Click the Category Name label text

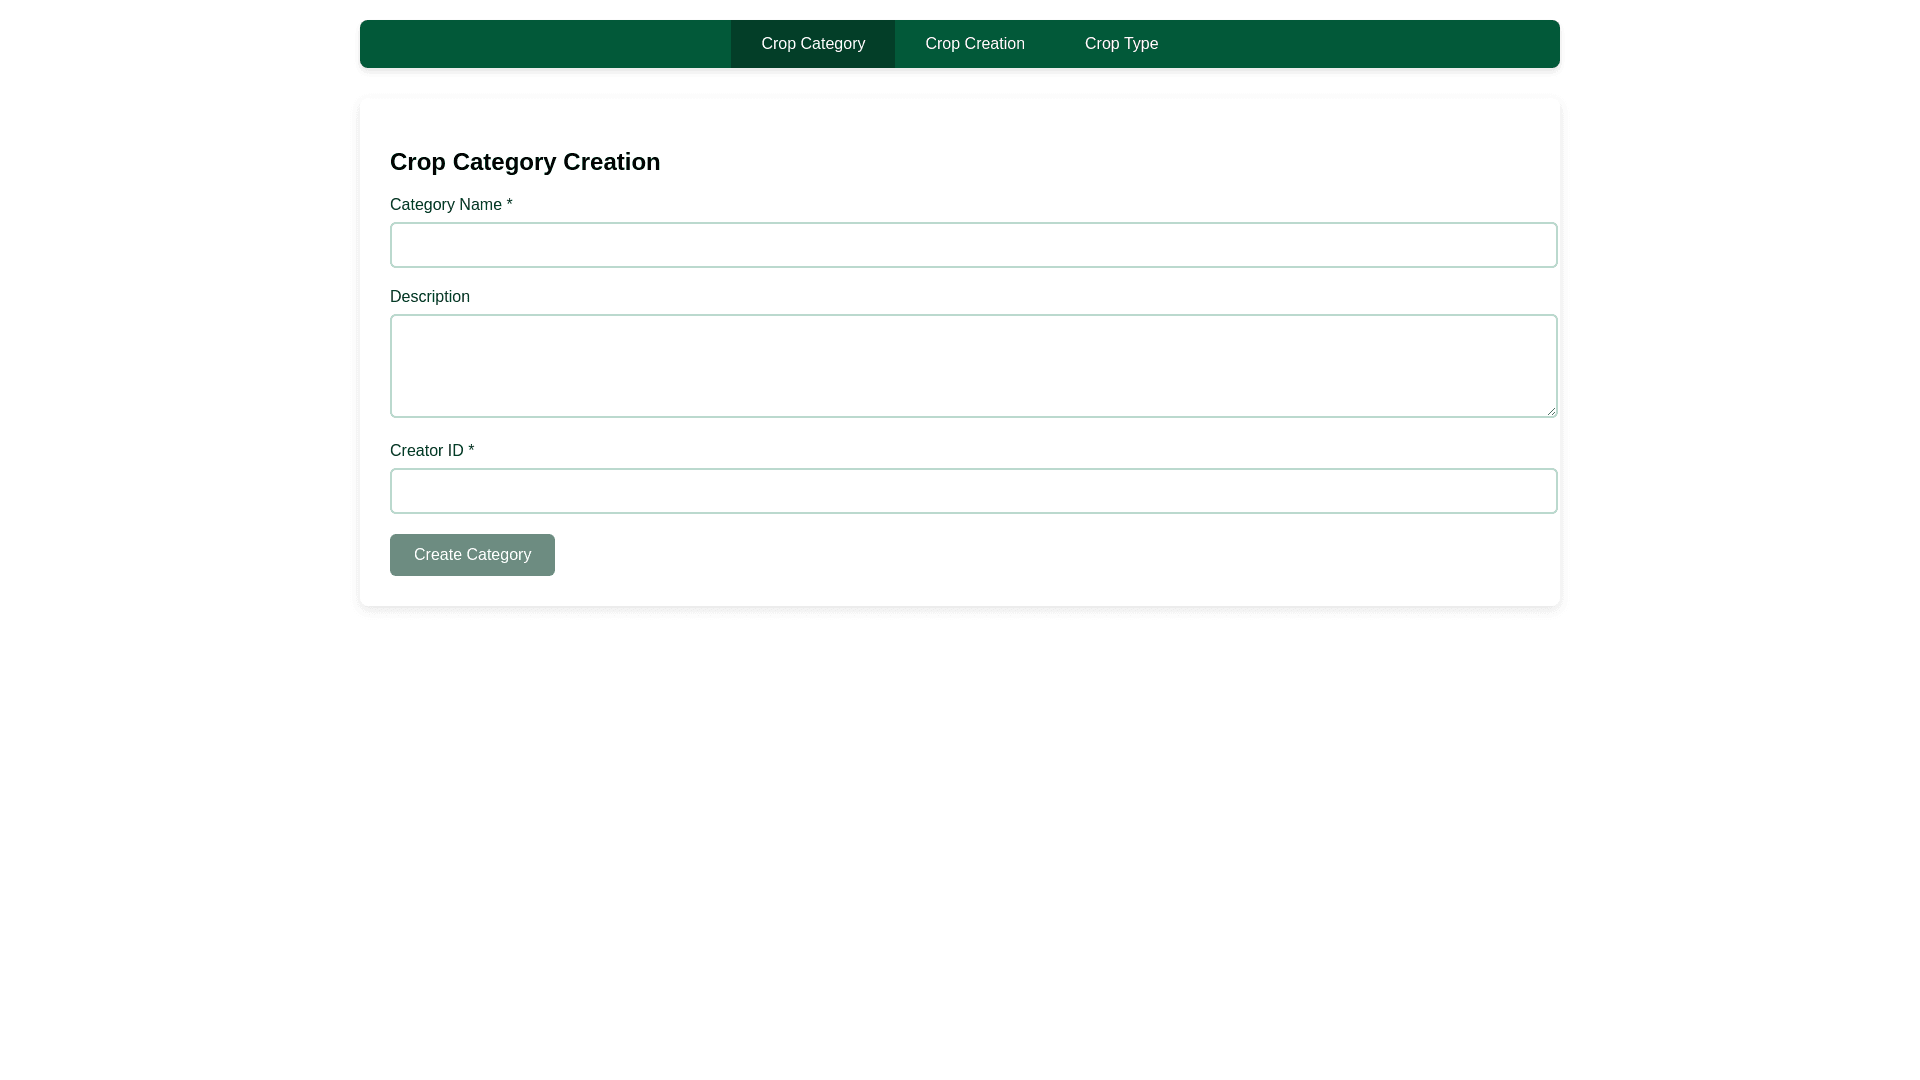click(445, 205)
